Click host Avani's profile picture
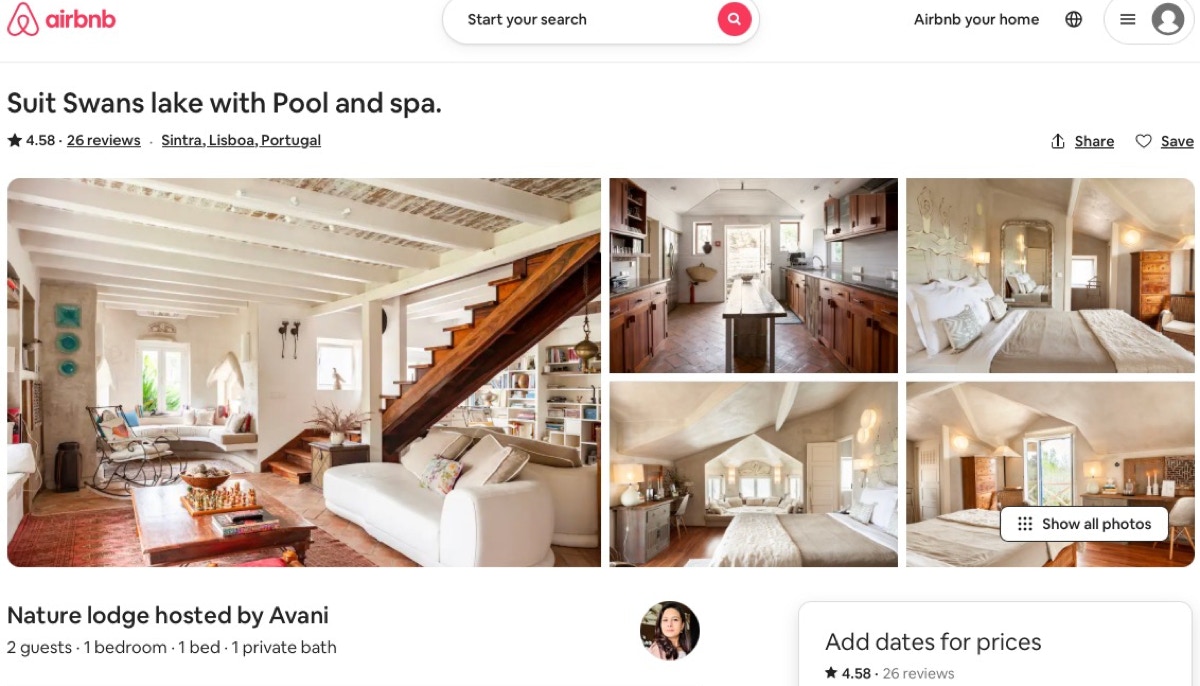Screen dimensions: 1200x686 coord(670,631)
